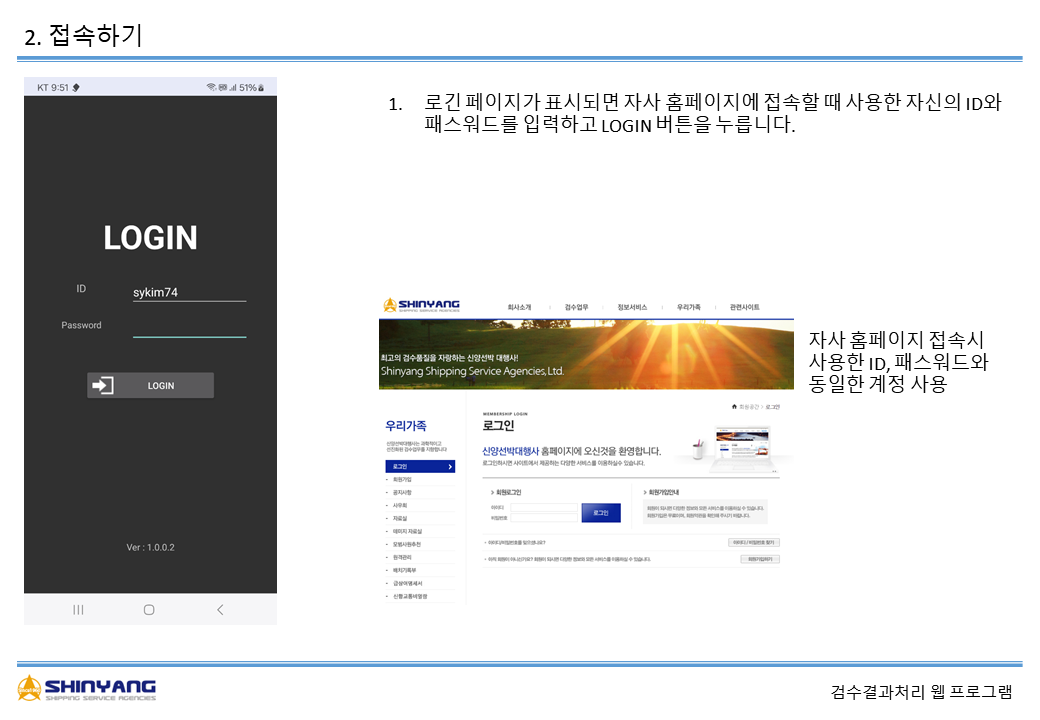
Task: Click the '우리가족' sidebar heading
Action: tap(406, 426)
